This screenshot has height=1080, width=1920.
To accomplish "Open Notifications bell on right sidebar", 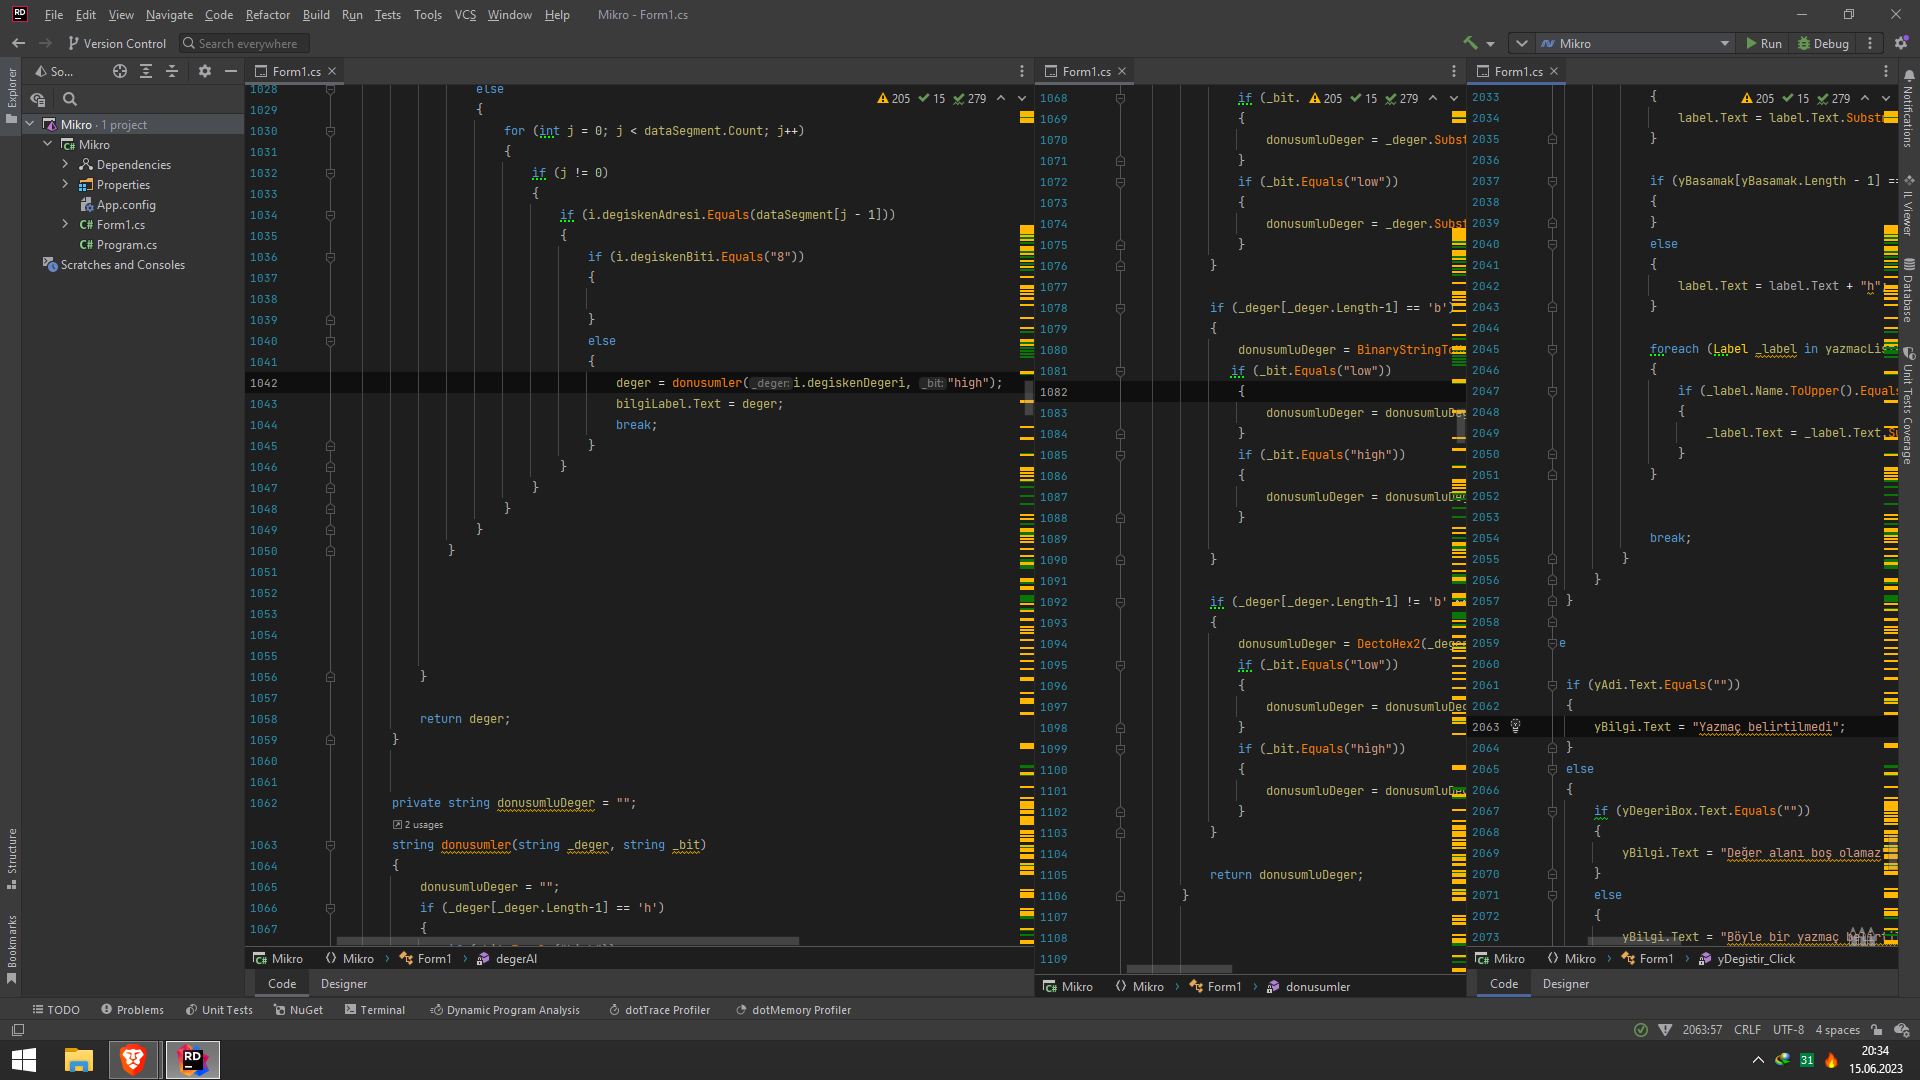I will click(x=1908, y=76).
